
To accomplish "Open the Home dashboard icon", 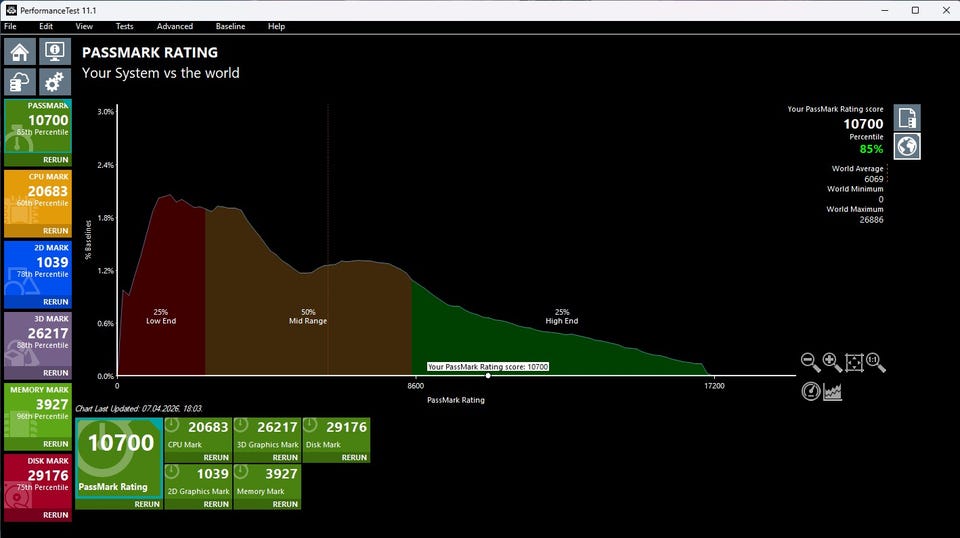I will click(20, 51).
